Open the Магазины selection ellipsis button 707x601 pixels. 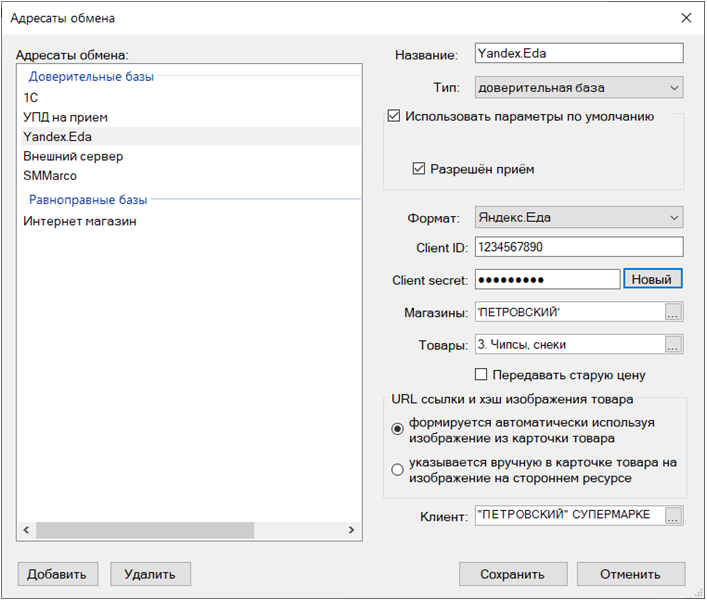coord(673,312)
